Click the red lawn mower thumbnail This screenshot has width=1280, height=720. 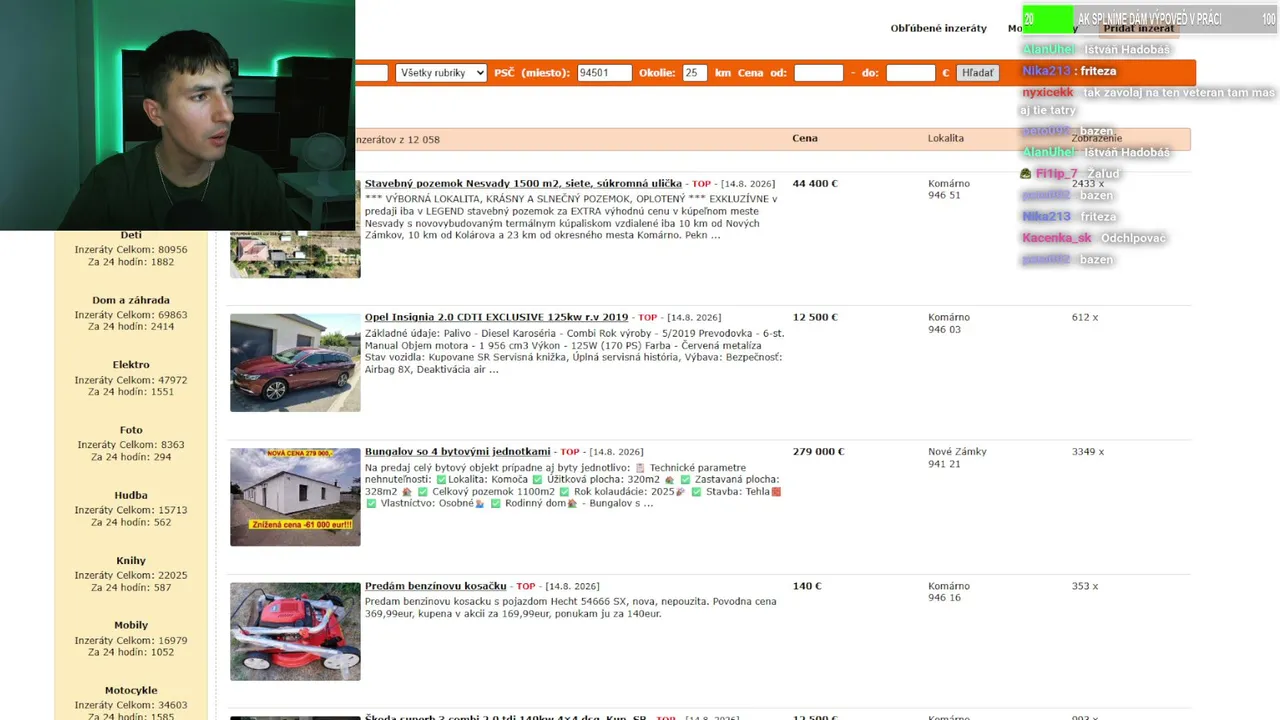(x=295, y=631)
